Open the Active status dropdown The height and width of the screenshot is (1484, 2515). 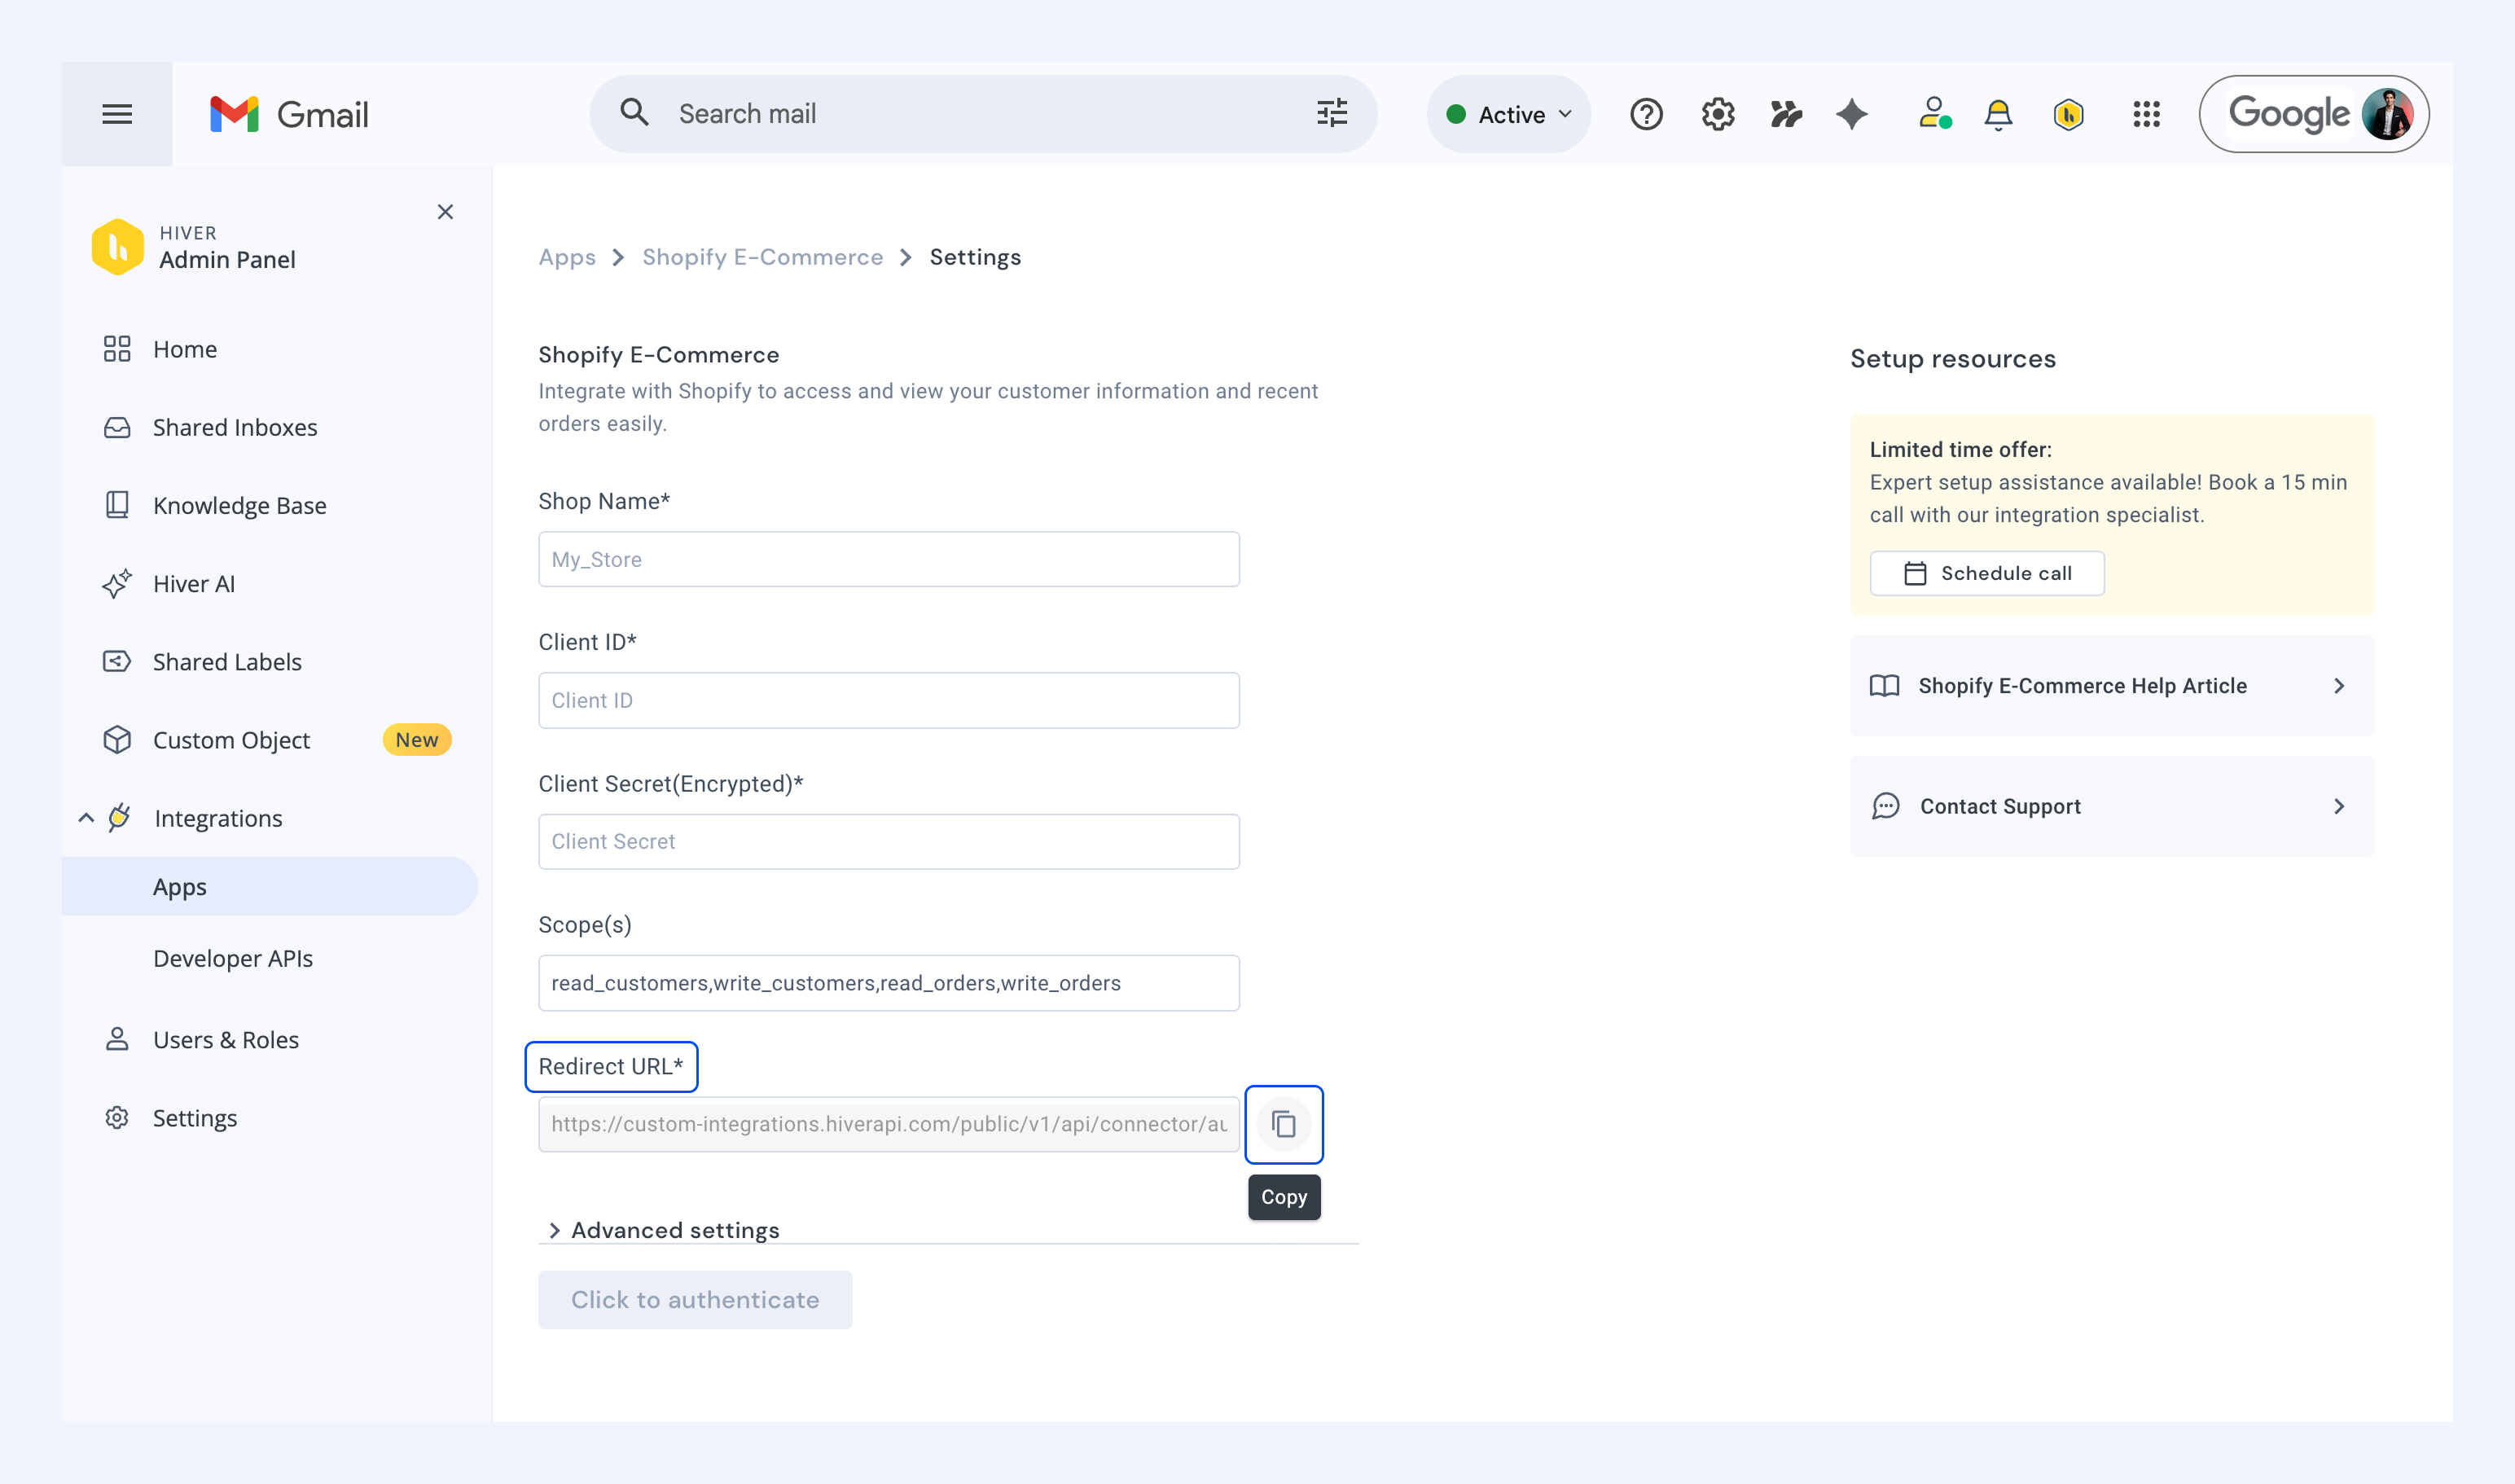pyautogui.click(x=1508, y=114)
